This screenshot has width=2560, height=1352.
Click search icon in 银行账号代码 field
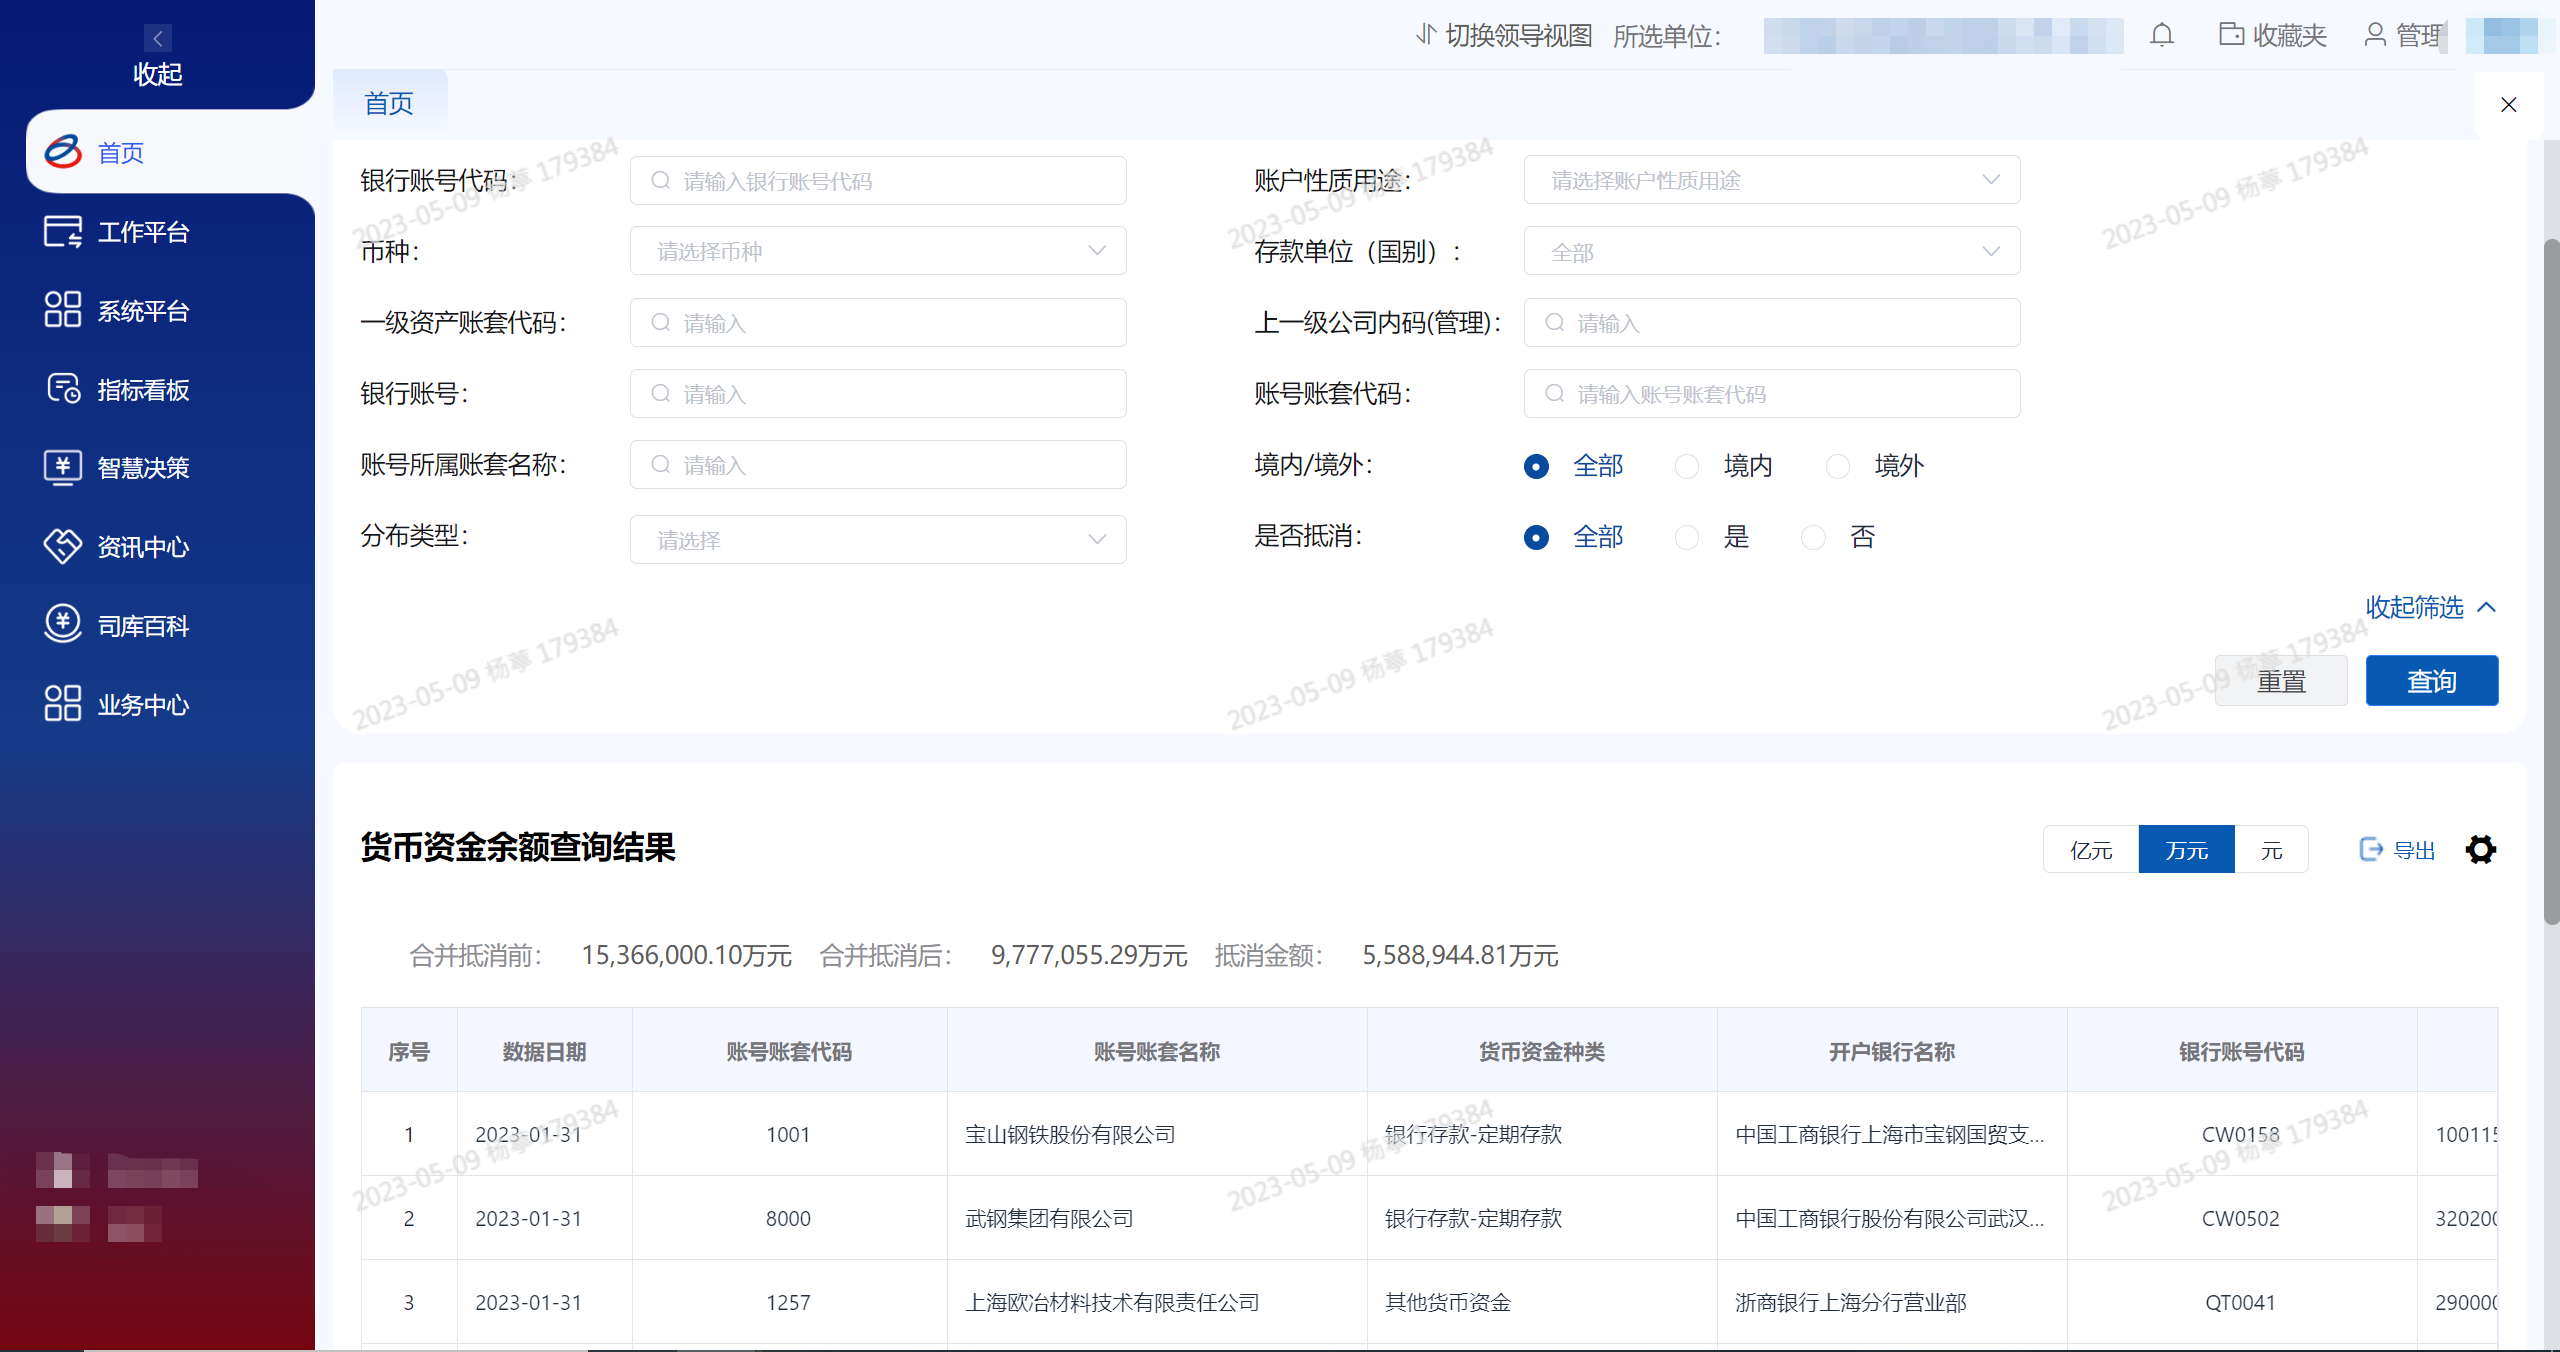click(x=661, y=180)
